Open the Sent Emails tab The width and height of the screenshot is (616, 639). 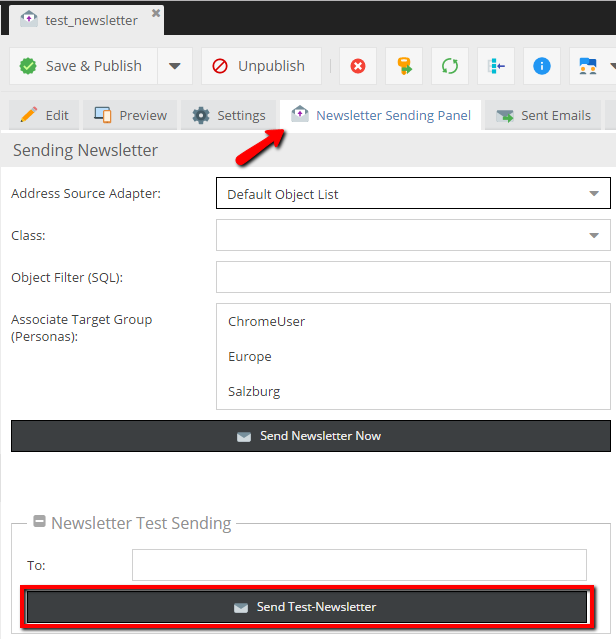tap(545, 115)
